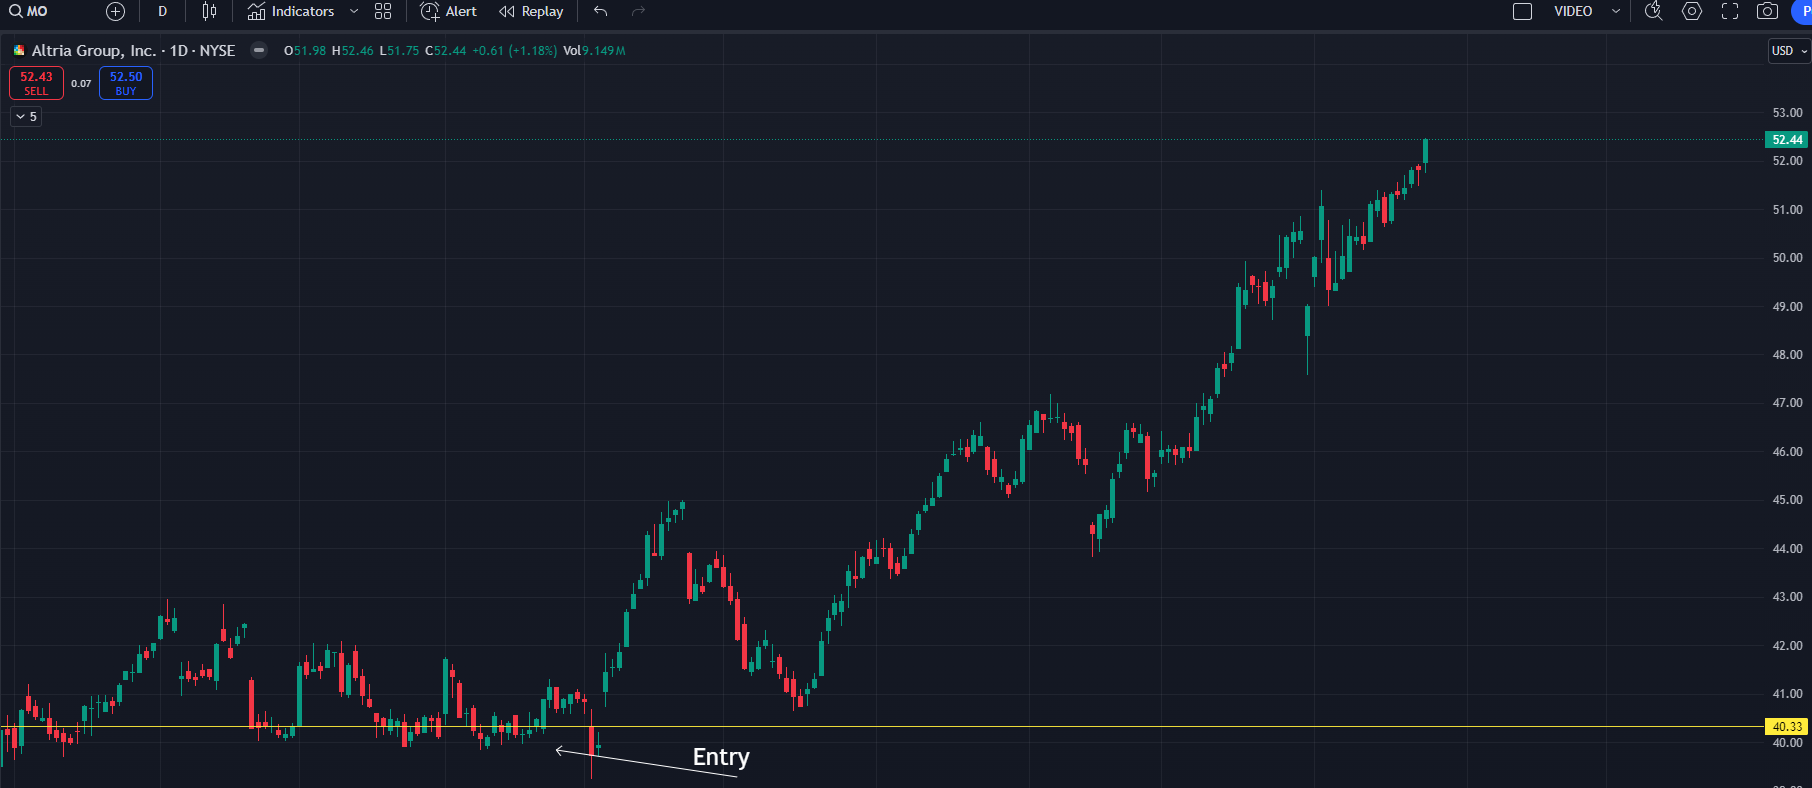Open the user profile avatar
Screen dimensions: 1812x788
point(1802,12)
